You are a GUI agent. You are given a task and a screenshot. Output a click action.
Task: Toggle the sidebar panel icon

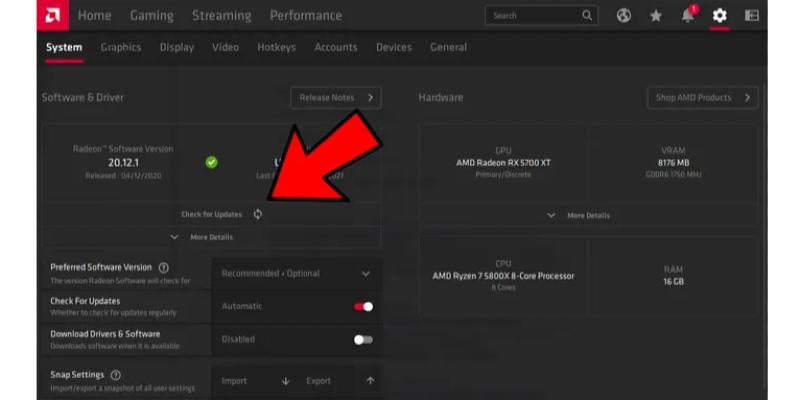[x=752, y=15]
